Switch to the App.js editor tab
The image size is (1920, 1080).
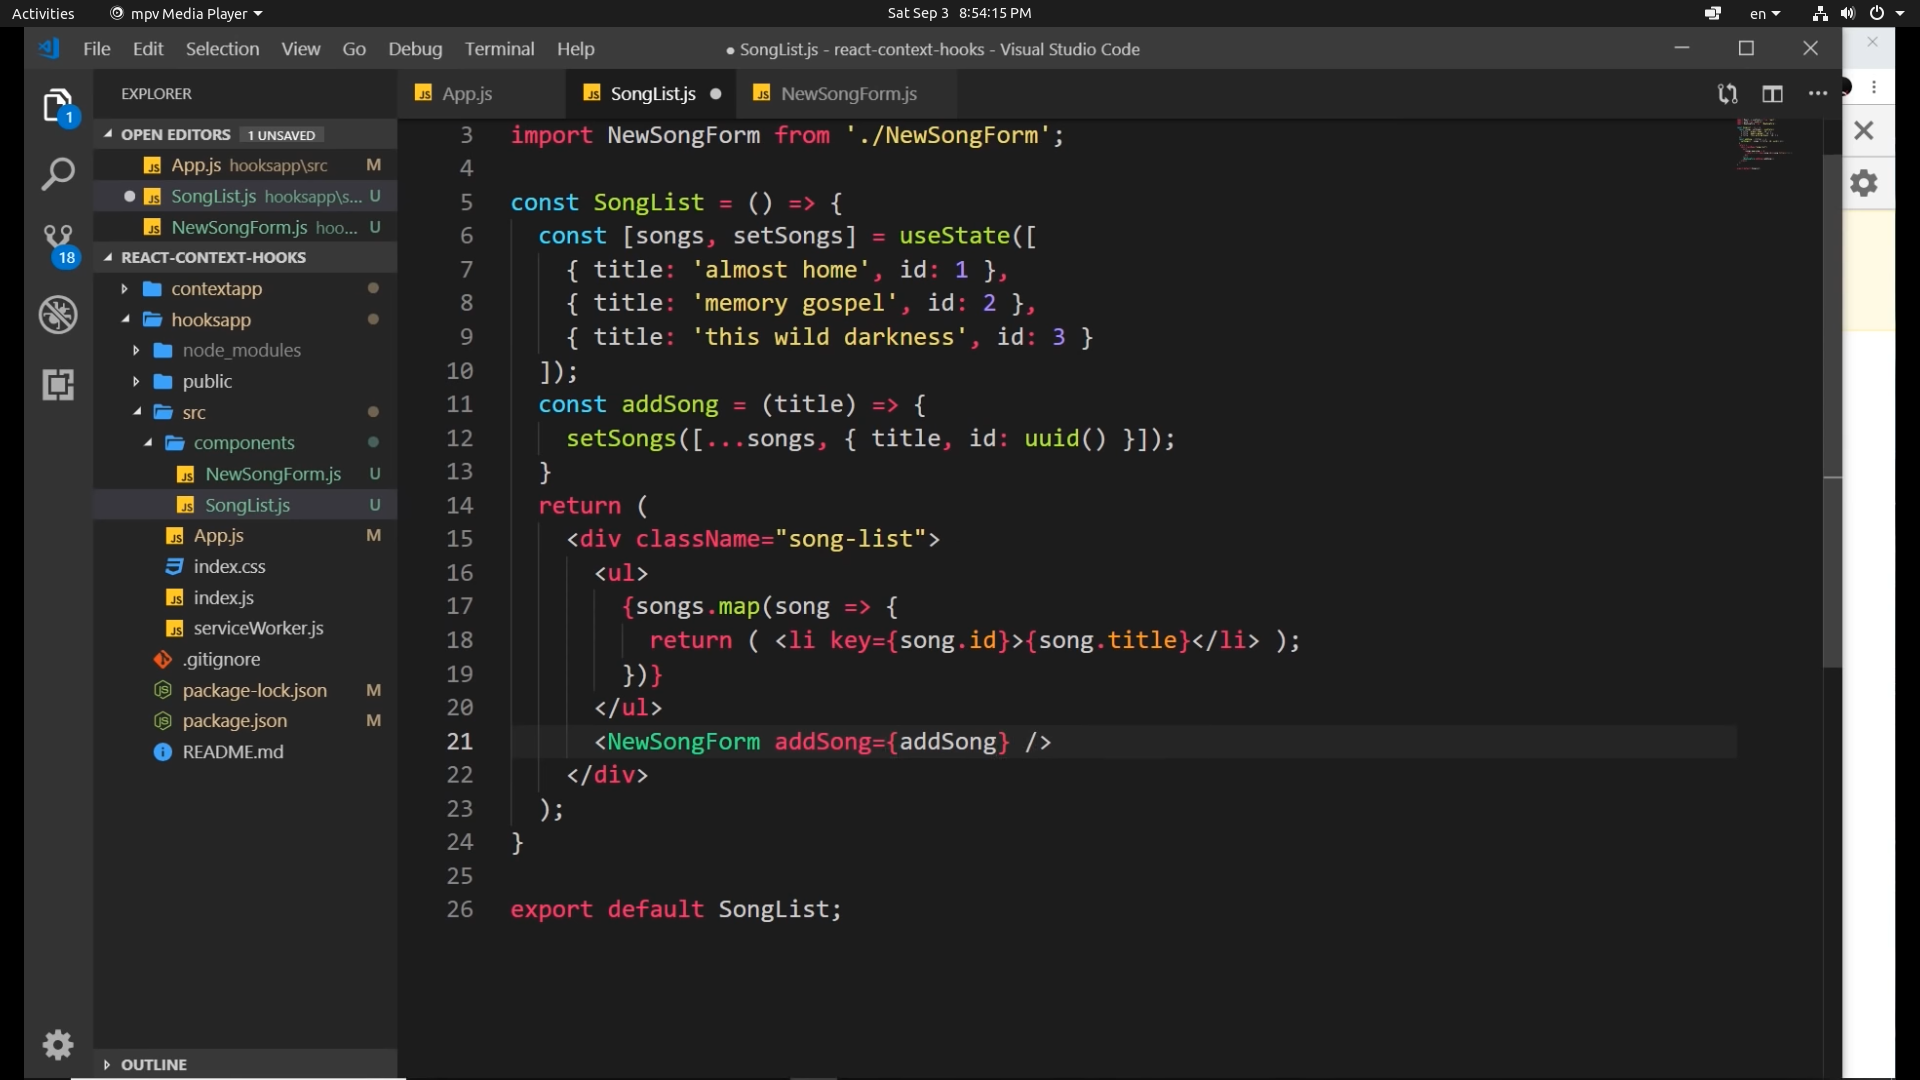tap(466, 94)
